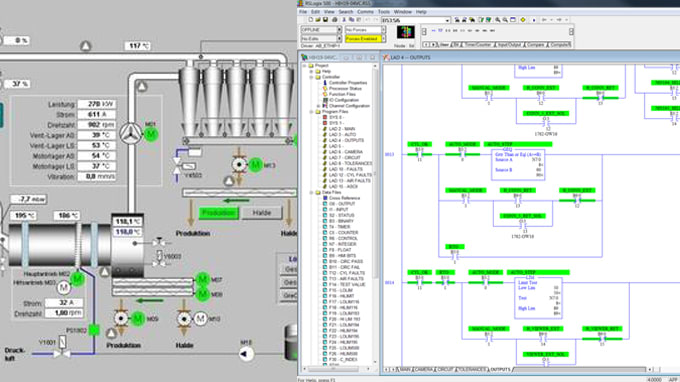Collapse the Controller folder node
The width and height of the screenshot is (680, 382).
point(311,77)
